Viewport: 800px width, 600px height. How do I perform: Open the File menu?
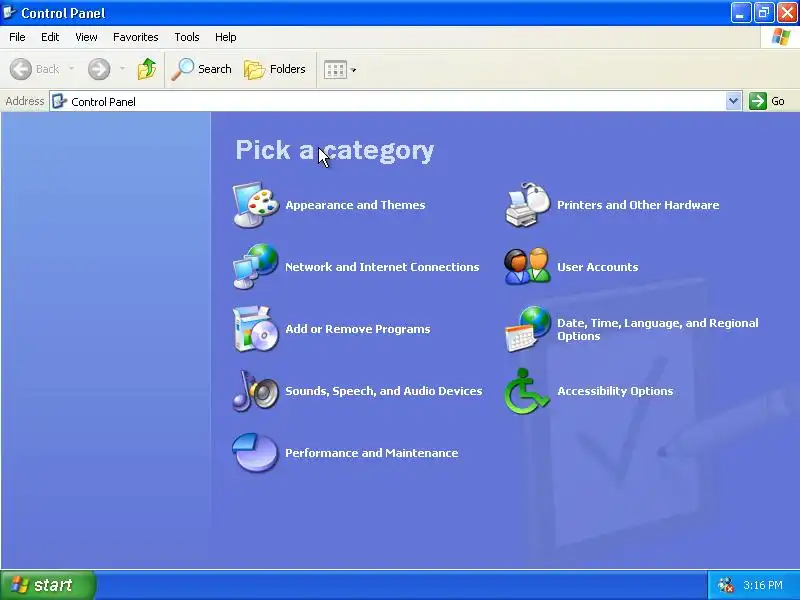pos(17,37)
